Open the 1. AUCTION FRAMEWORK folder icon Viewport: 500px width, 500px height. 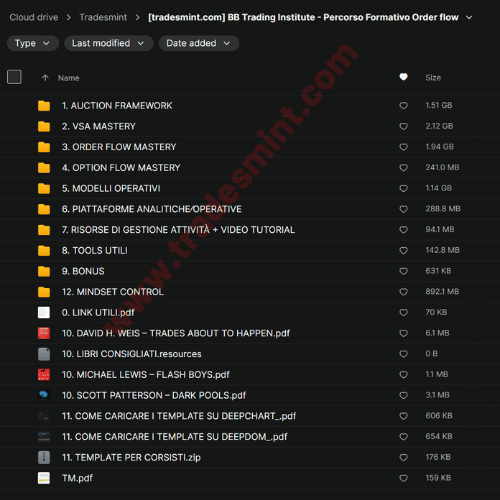click(44, 106)
